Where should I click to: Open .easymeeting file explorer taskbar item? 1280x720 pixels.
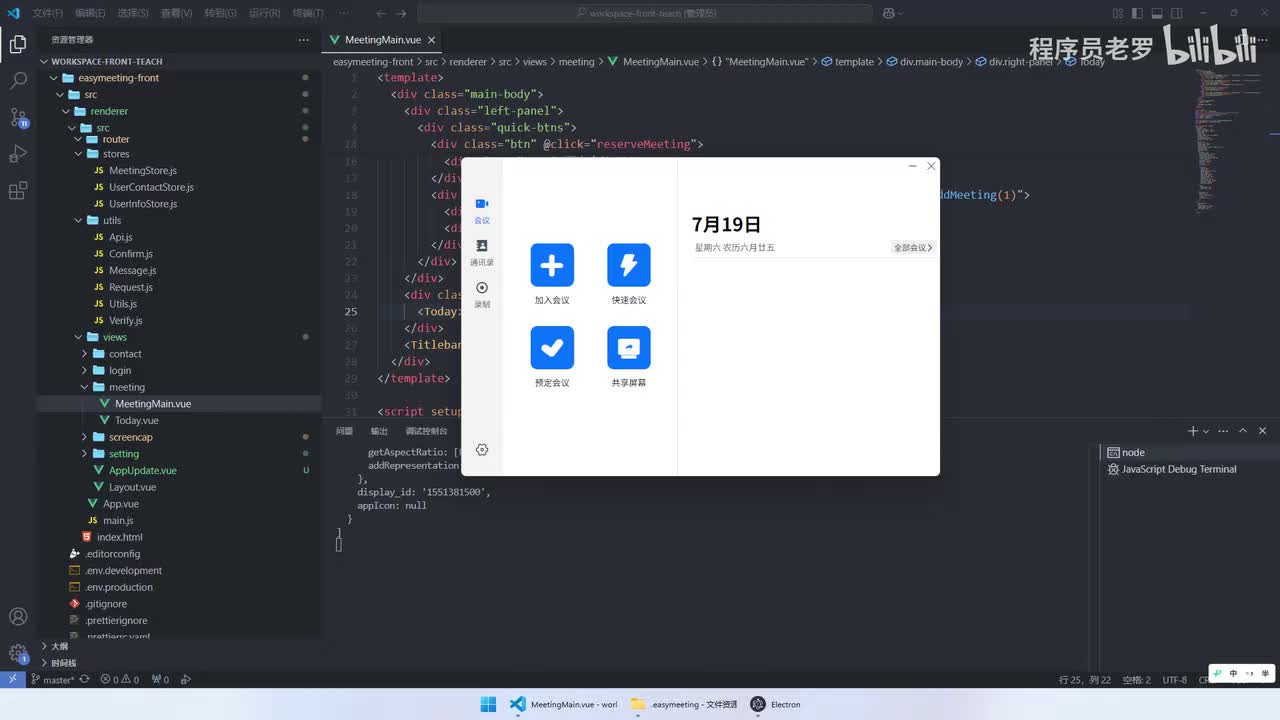[684, 704]
